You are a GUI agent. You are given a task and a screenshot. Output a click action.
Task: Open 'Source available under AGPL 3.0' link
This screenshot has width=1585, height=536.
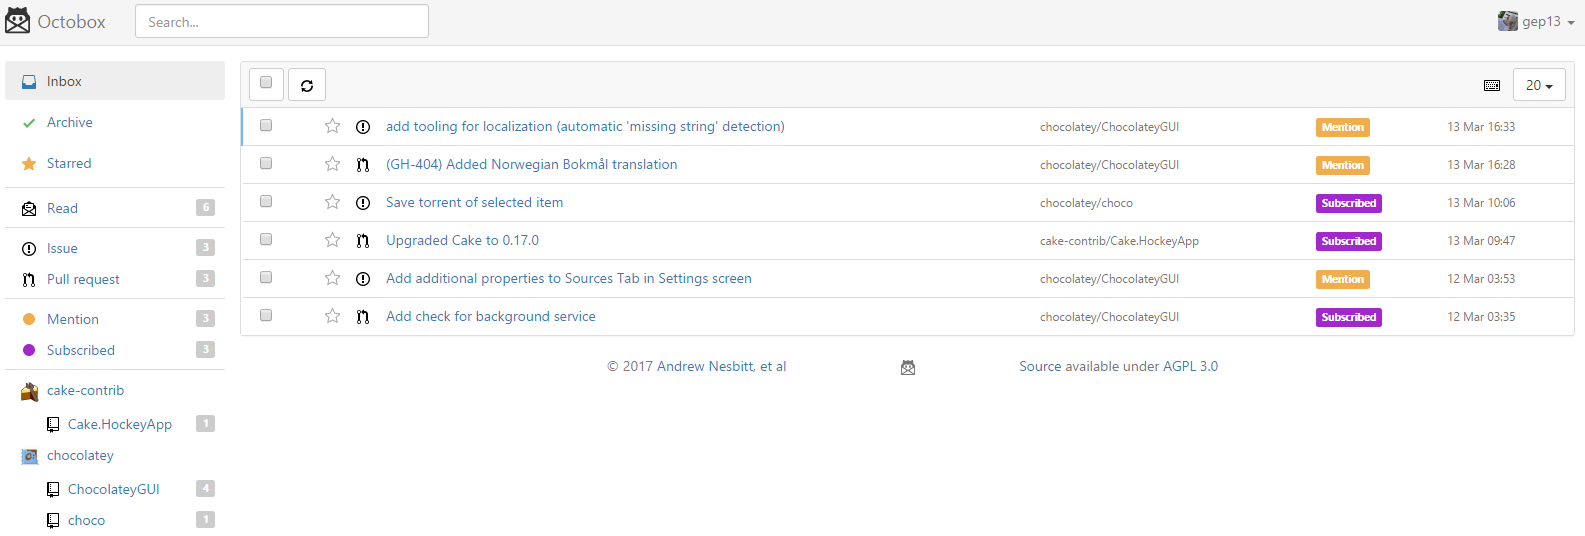(x=1118, y=366)
